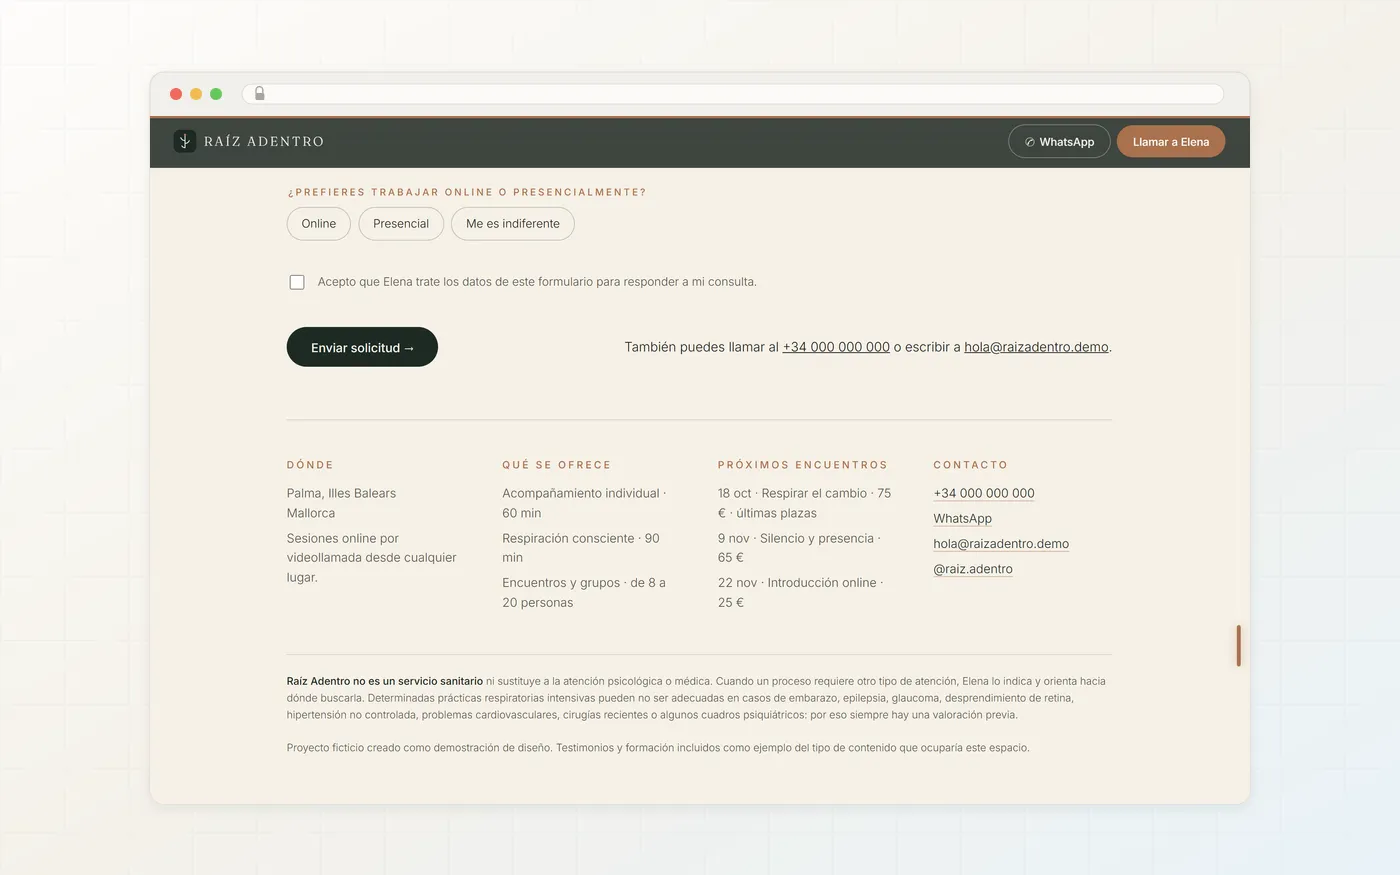Choose the Me es indiferente option
The width and height of the screenshot is (1400, 875).
click(x=513, y=224)
